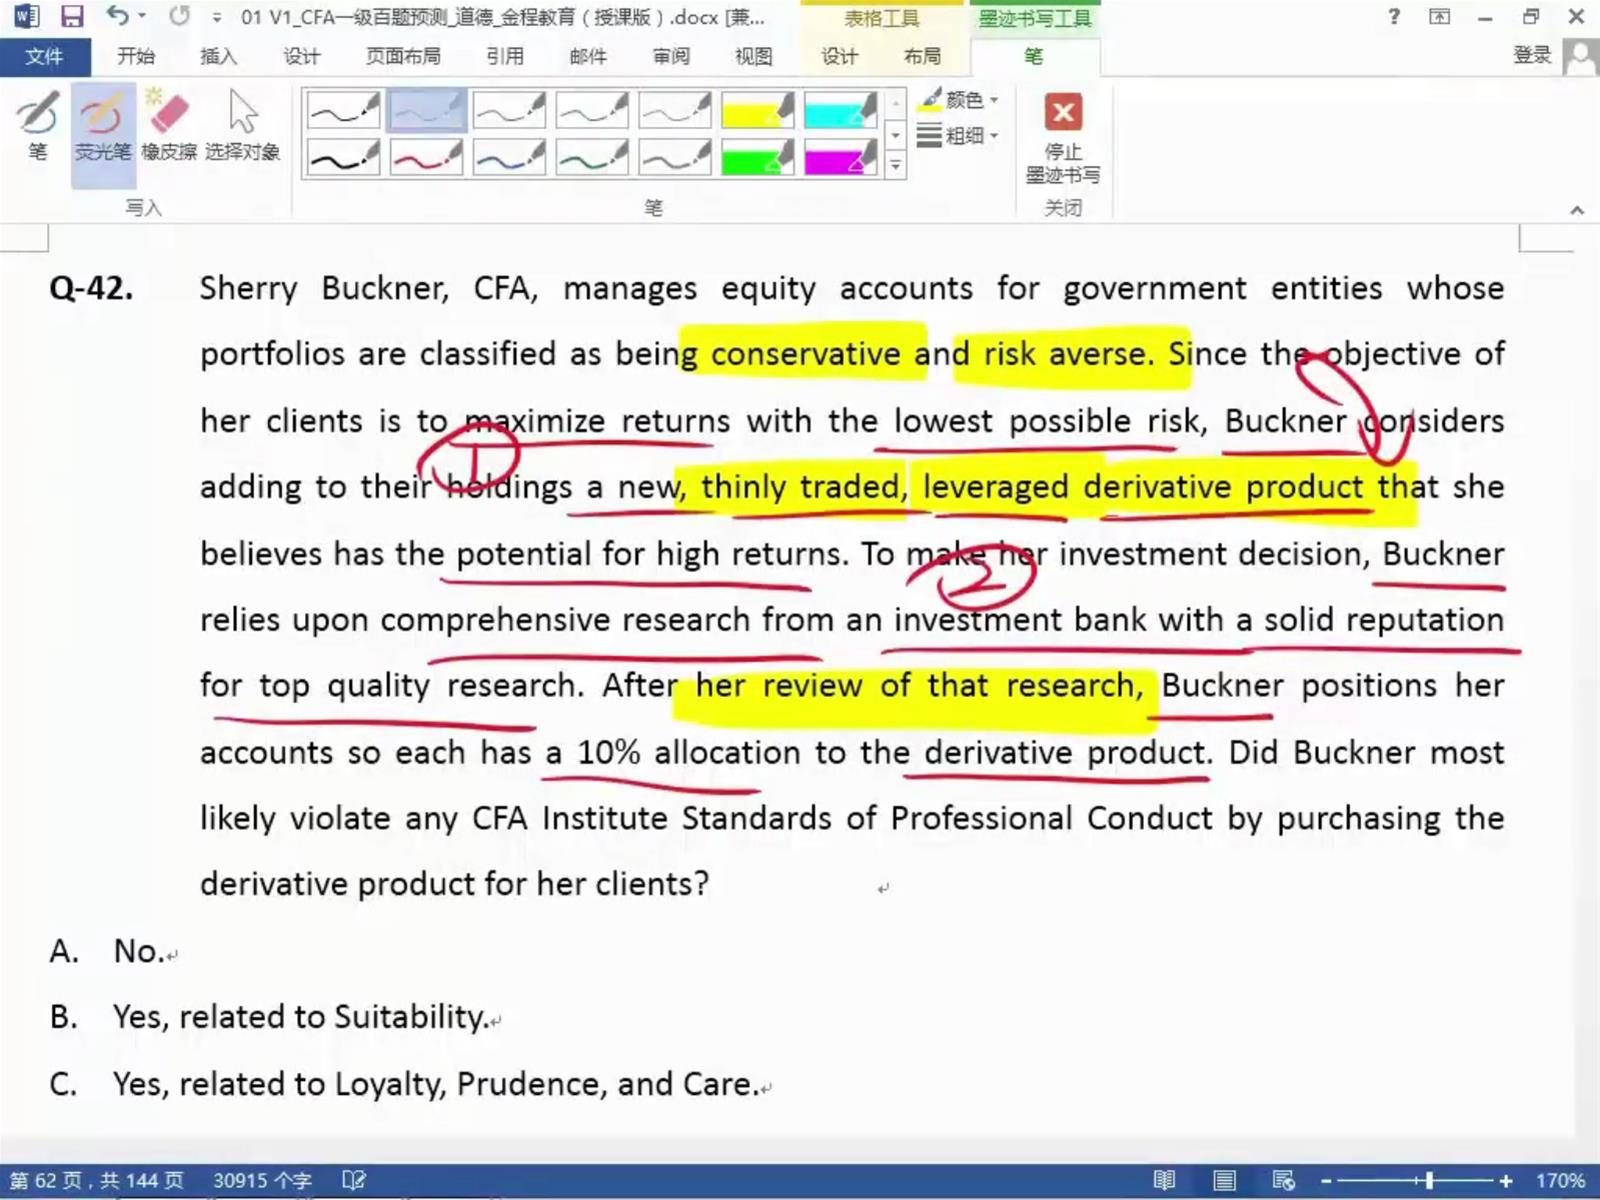Open the View (视图) tab
Image resolution: width=1600 pixels, height=1200 pixels.
point(753,56)
